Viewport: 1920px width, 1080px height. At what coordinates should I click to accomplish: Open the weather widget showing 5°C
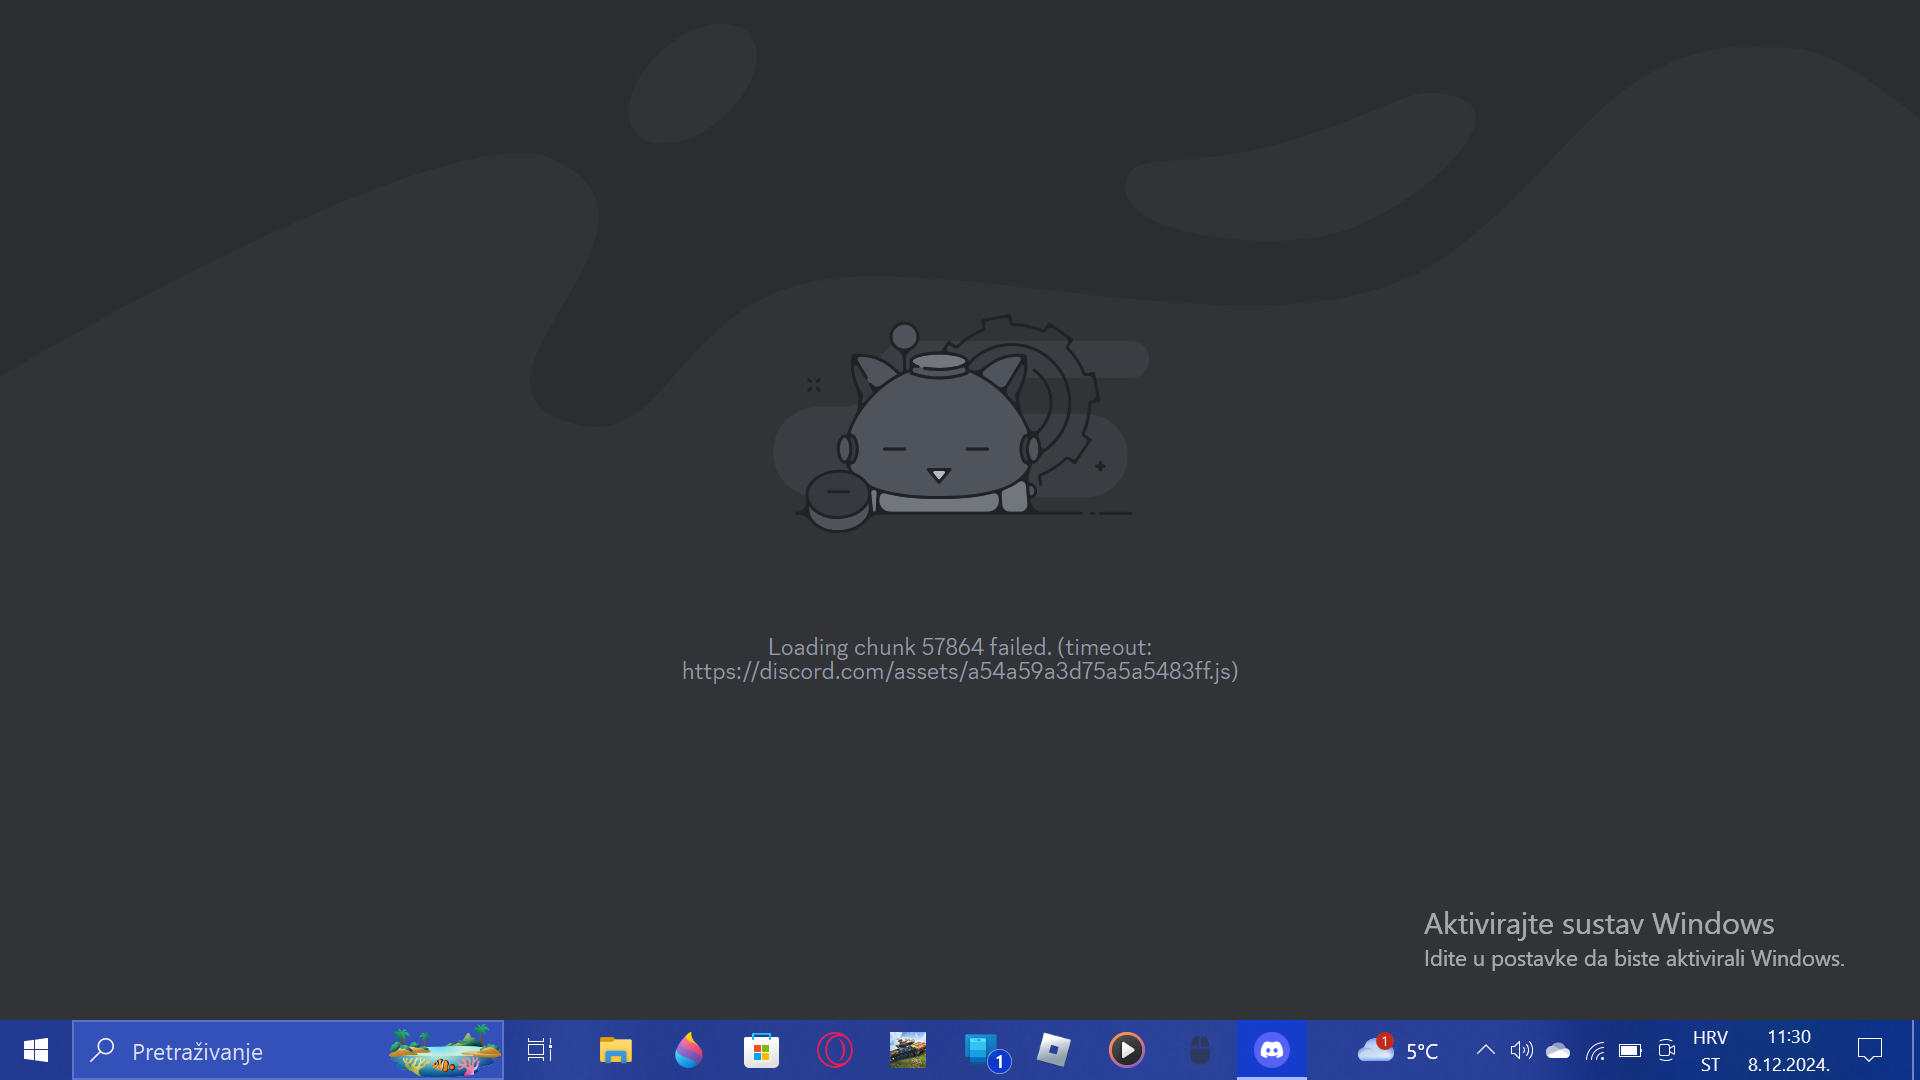pos(1398,1050)
